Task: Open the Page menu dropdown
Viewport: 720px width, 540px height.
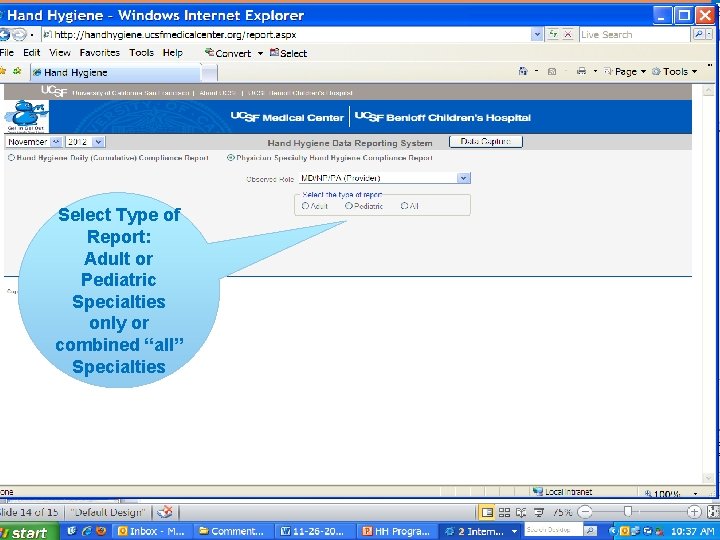Action: [x=625, y=72]
